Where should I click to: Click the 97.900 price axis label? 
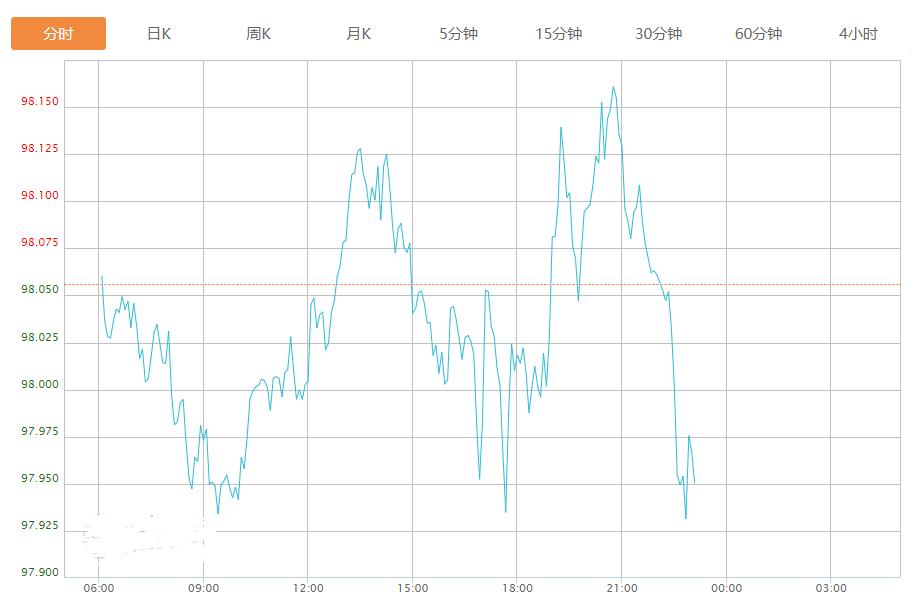[x=40, y=573]
